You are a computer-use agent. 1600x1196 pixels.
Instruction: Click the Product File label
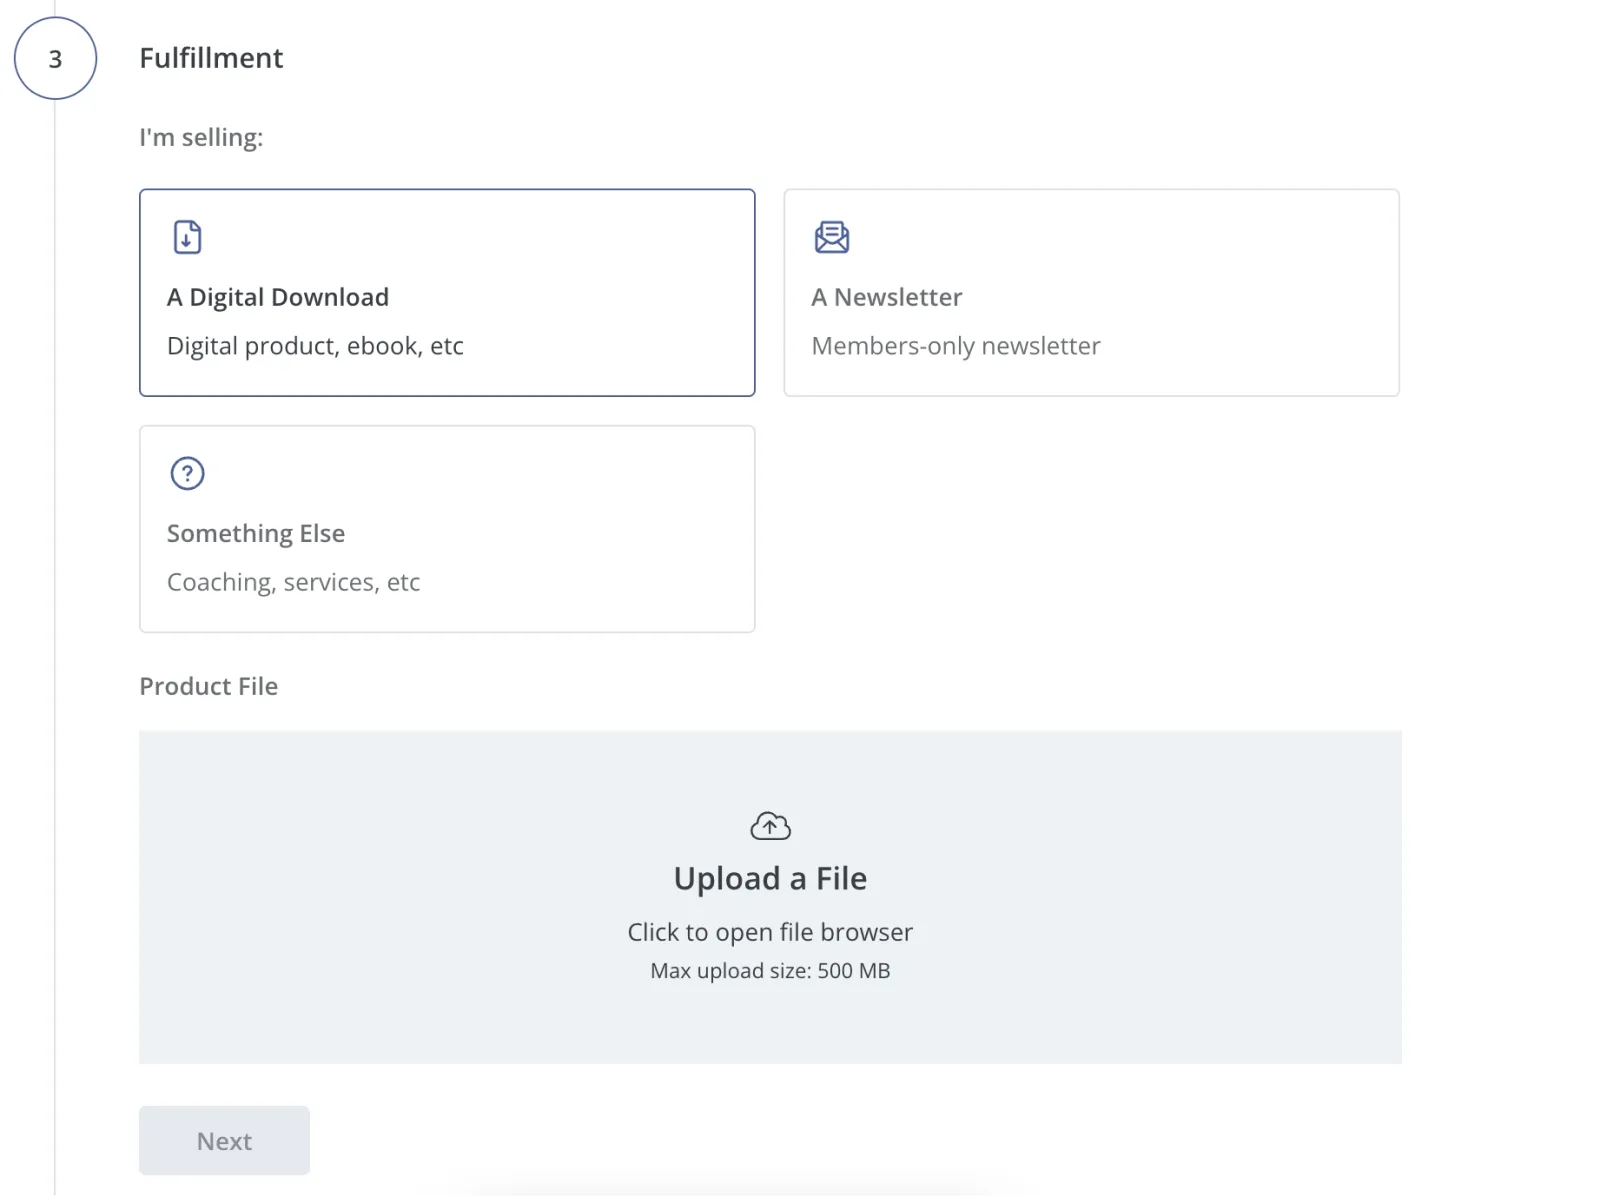(x=208, y=686)
